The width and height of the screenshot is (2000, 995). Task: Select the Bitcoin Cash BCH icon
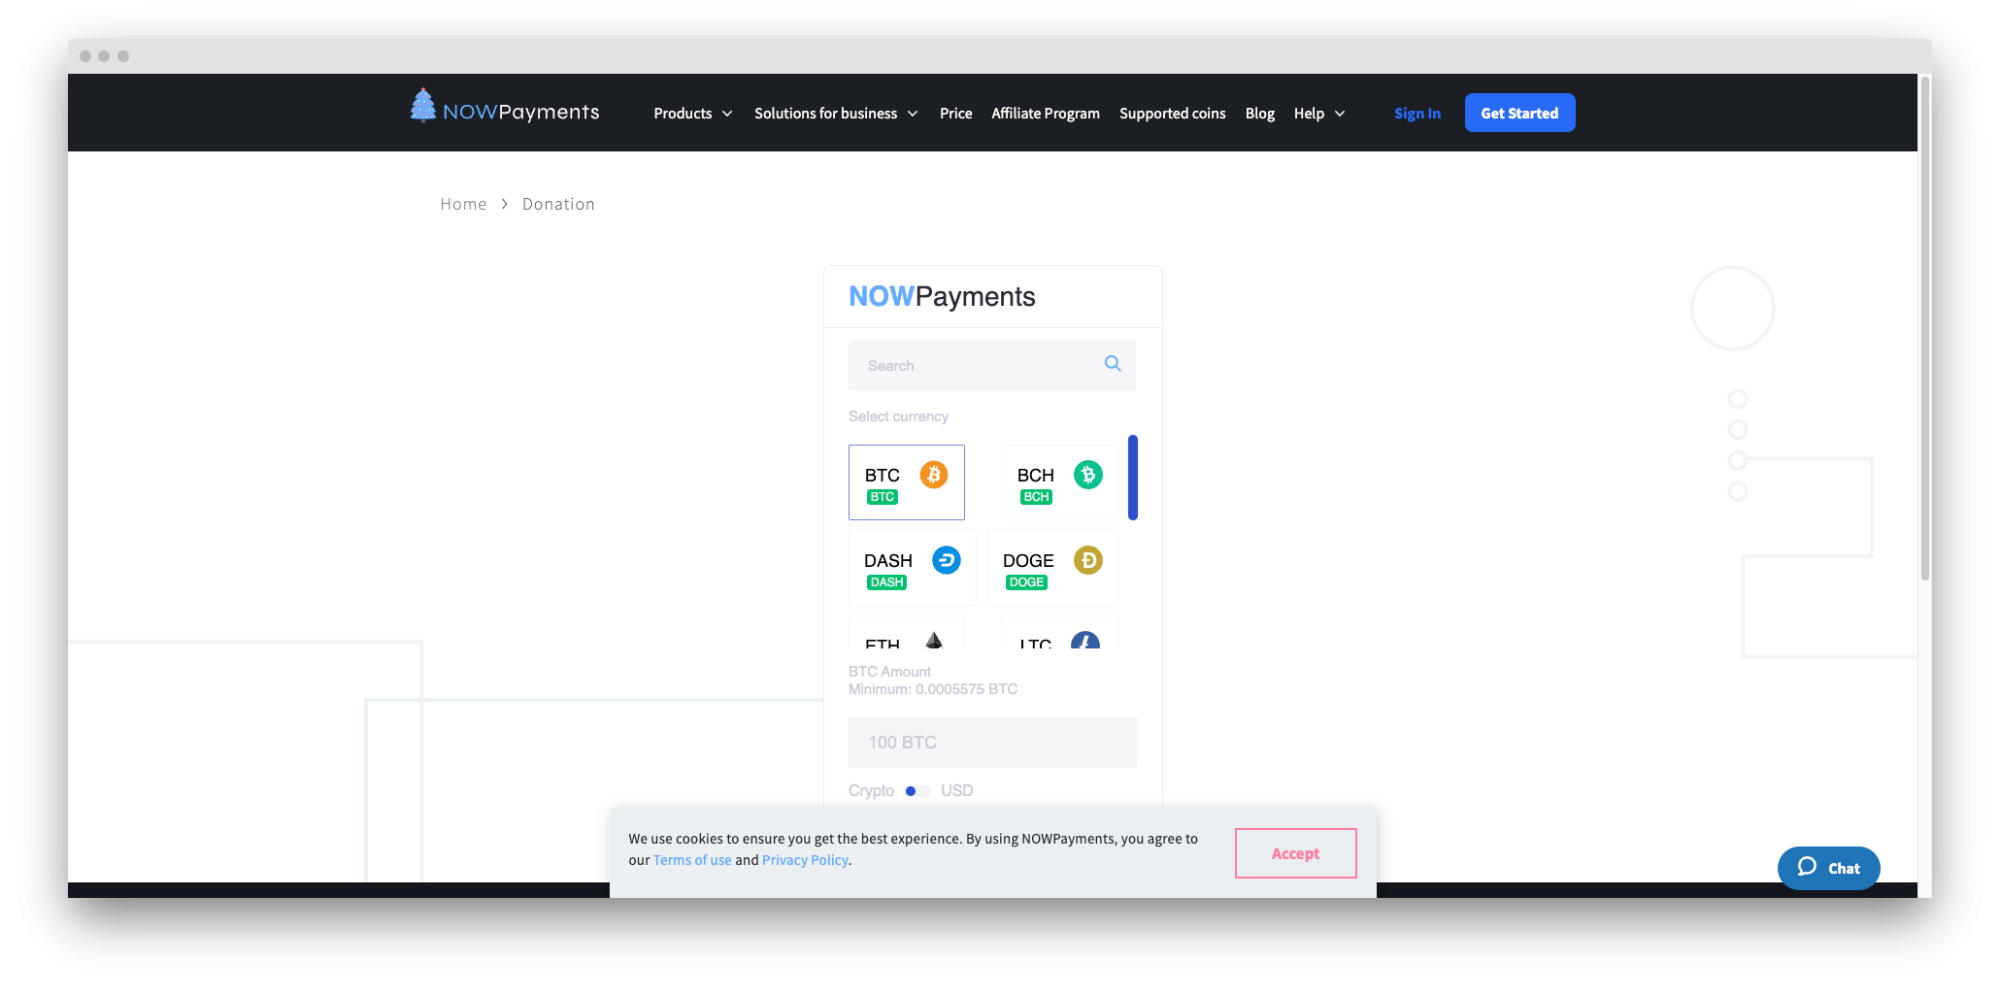coord(1087,475)
